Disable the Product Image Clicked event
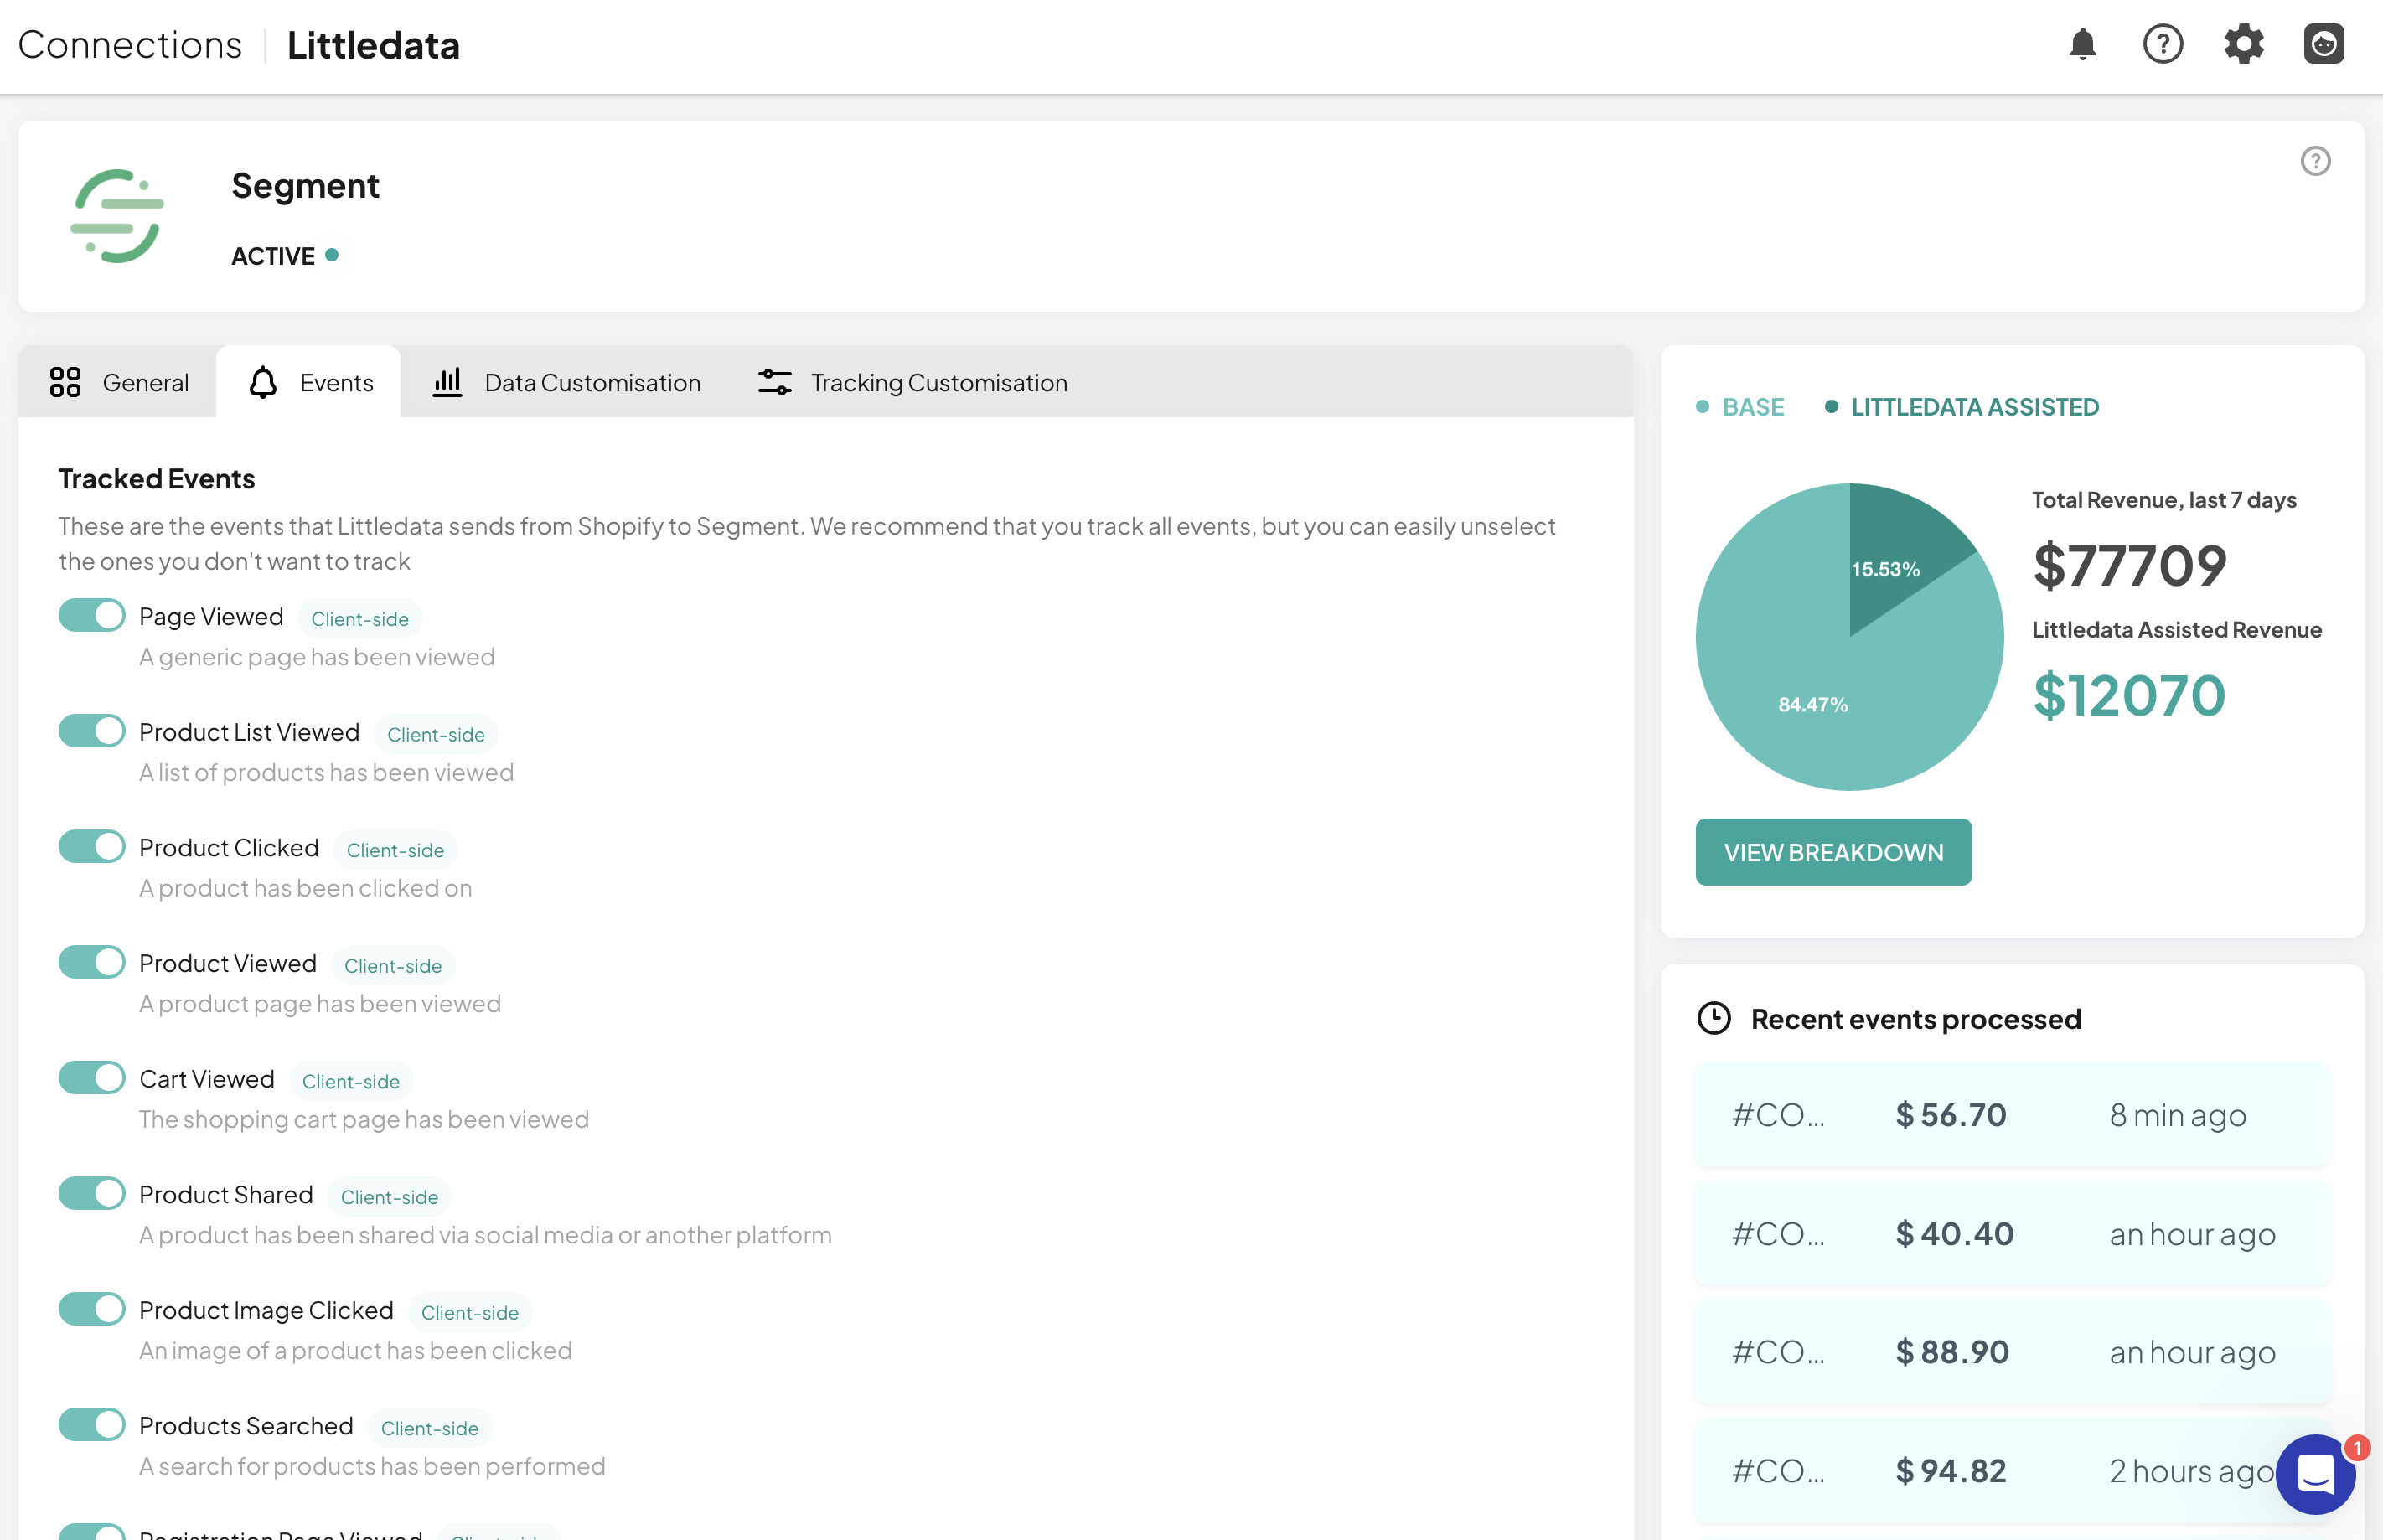 pyautogui.click(x=92, y=1310)
